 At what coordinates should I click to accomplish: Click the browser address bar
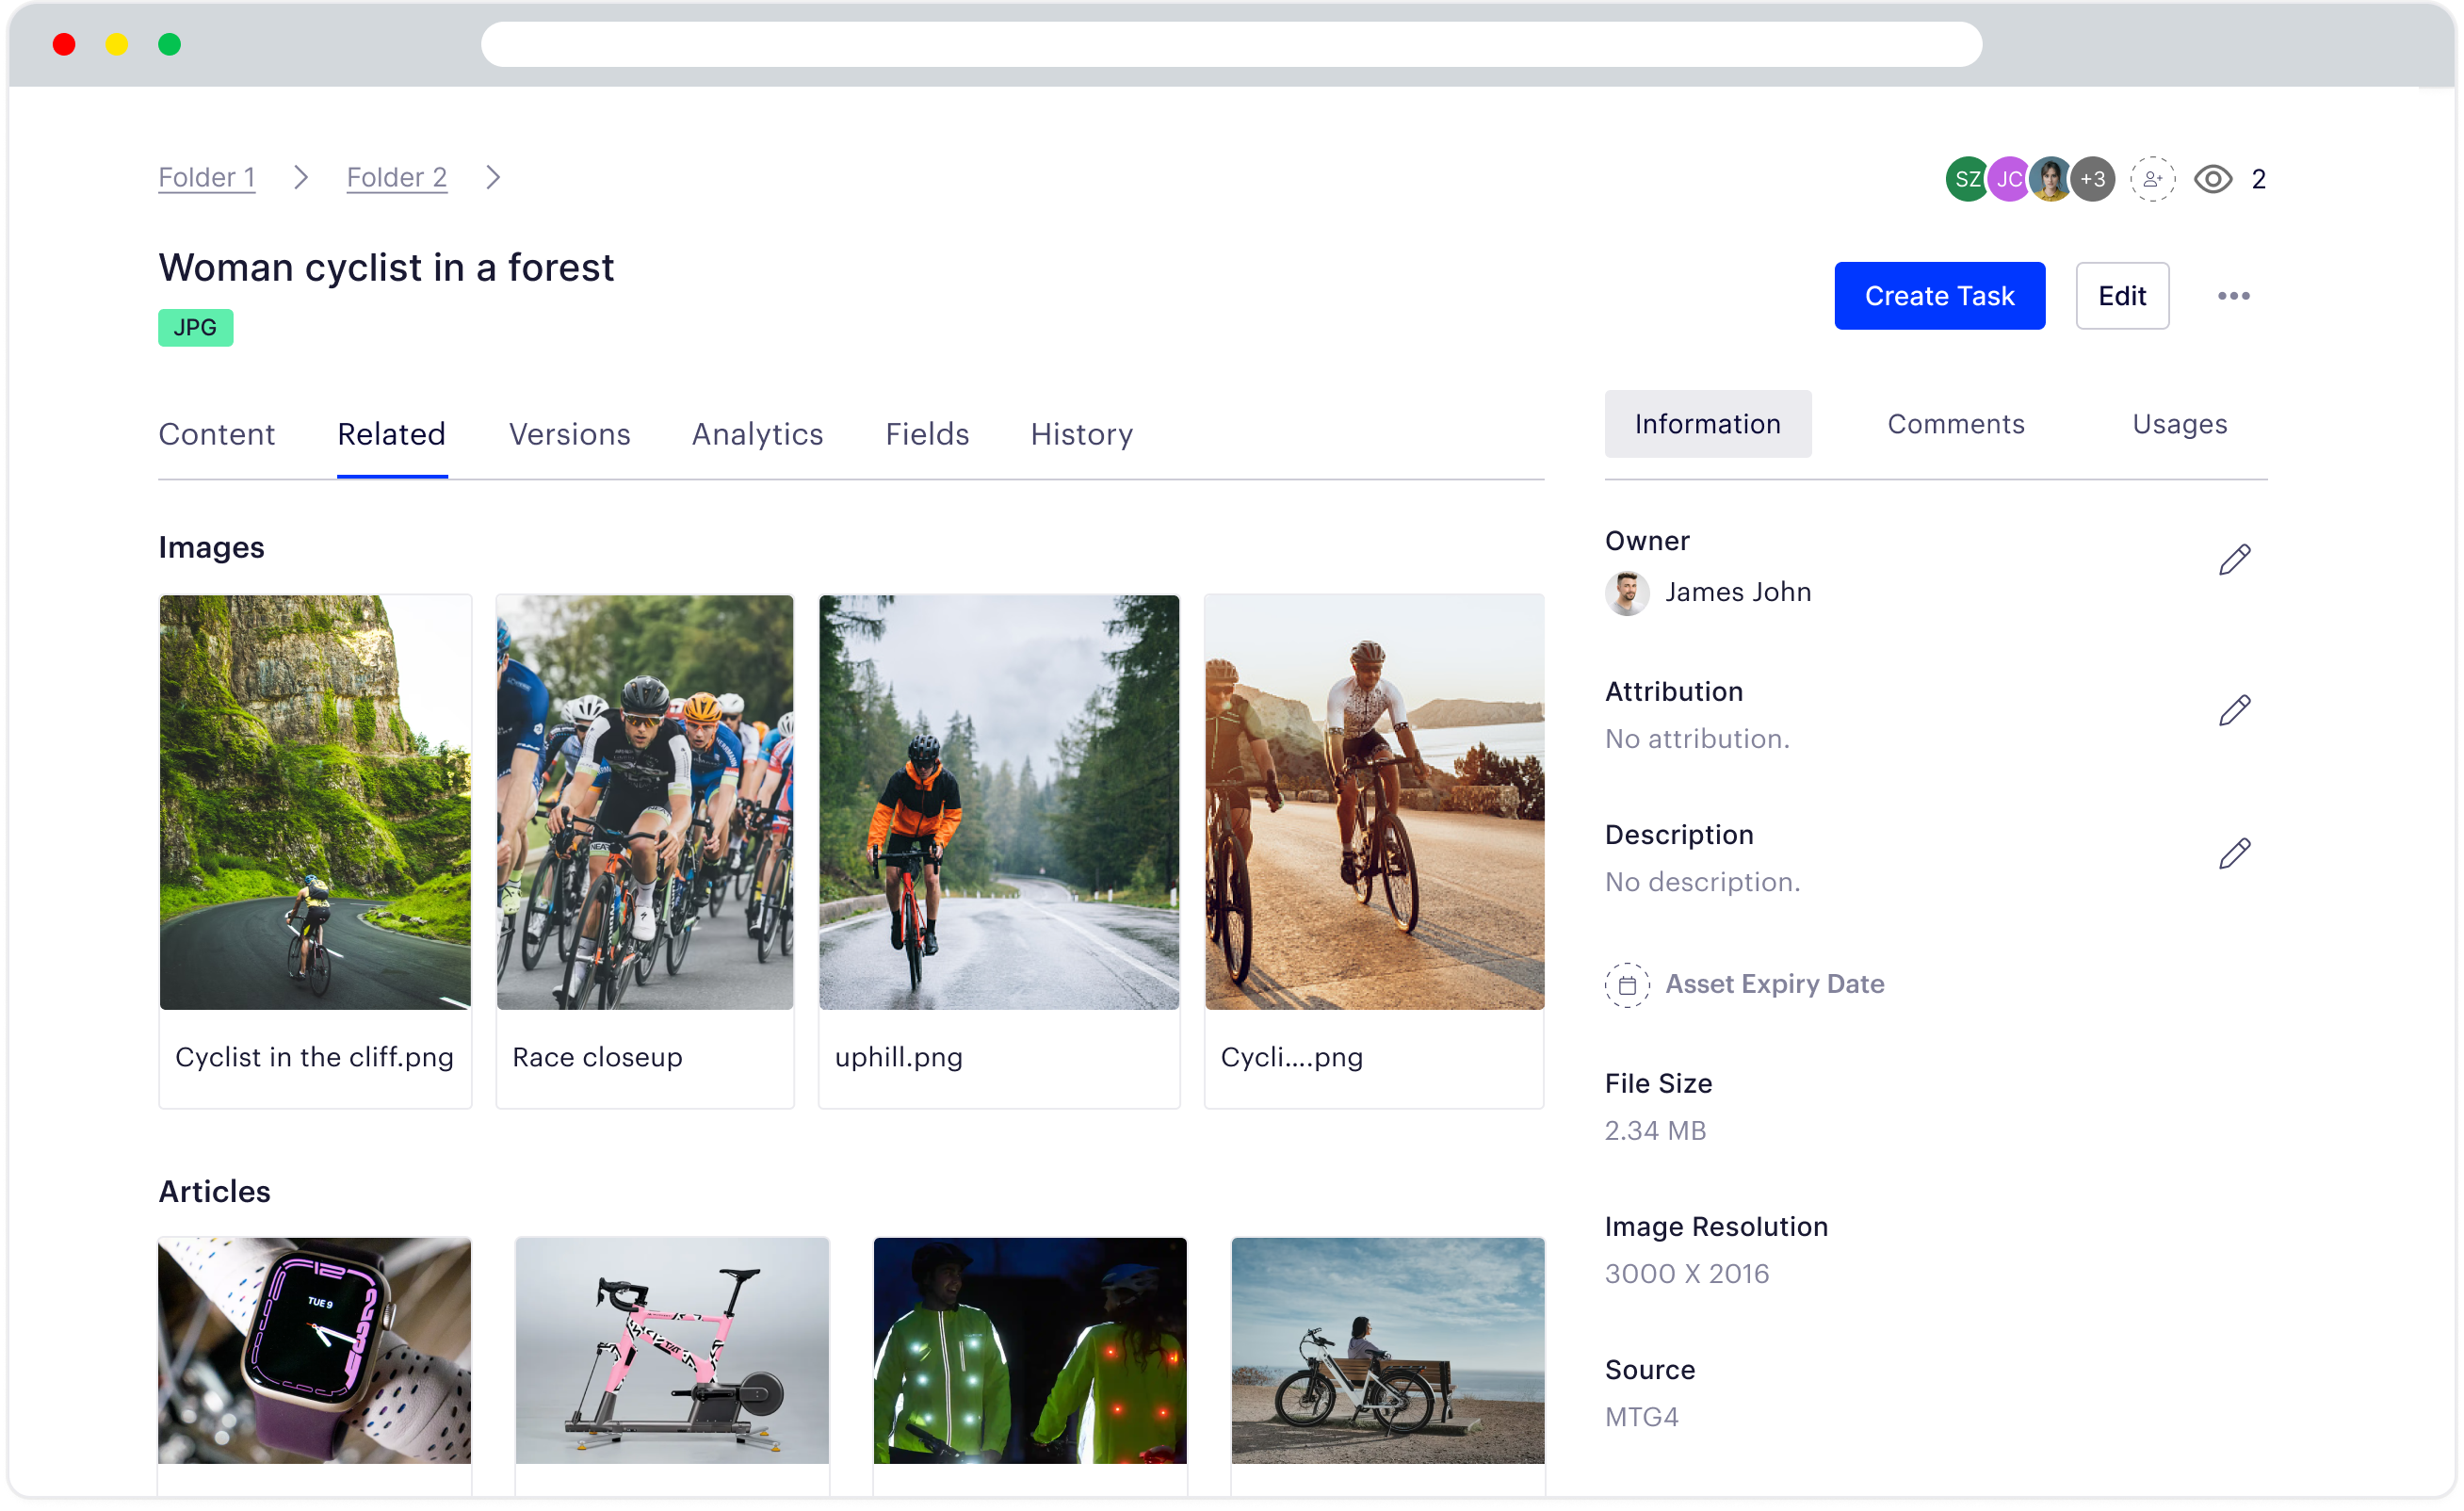point(1232,45)
